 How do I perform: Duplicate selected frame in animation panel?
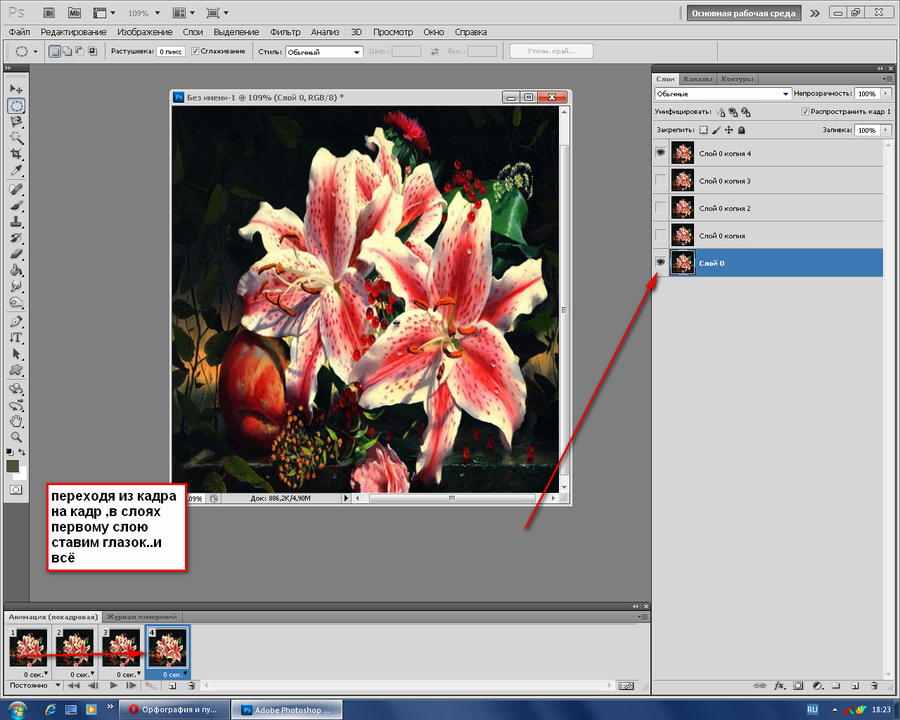(x=172, y=686)
